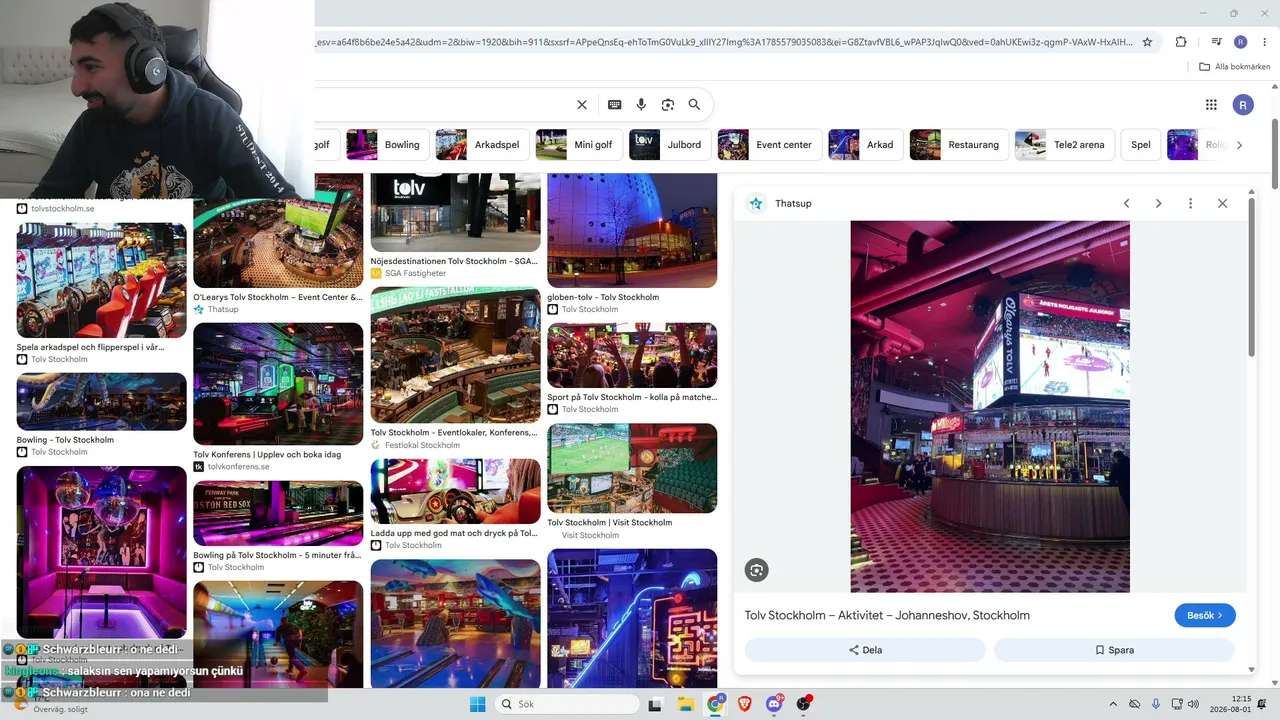Open more options in the Thatsup preview panel
Screen dimensions: 1280x720
(1190, 203)
